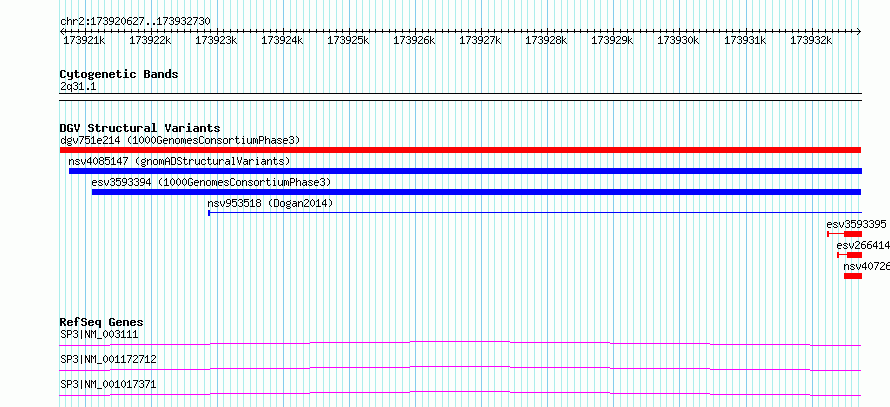Click the chr2:173920627..173932730 region label
The width and height of the screenshot is (890, 407).
pos(135,22)
